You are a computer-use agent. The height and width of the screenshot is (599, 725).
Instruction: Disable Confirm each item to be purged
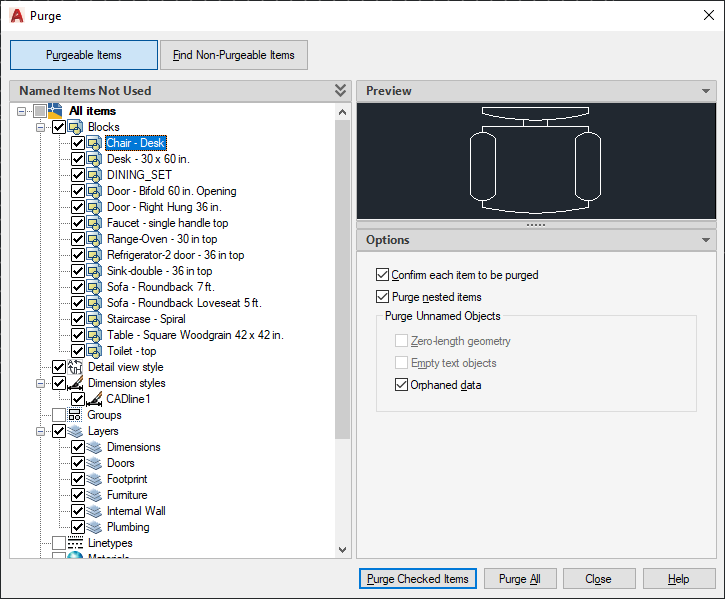[x=382, y=275]
